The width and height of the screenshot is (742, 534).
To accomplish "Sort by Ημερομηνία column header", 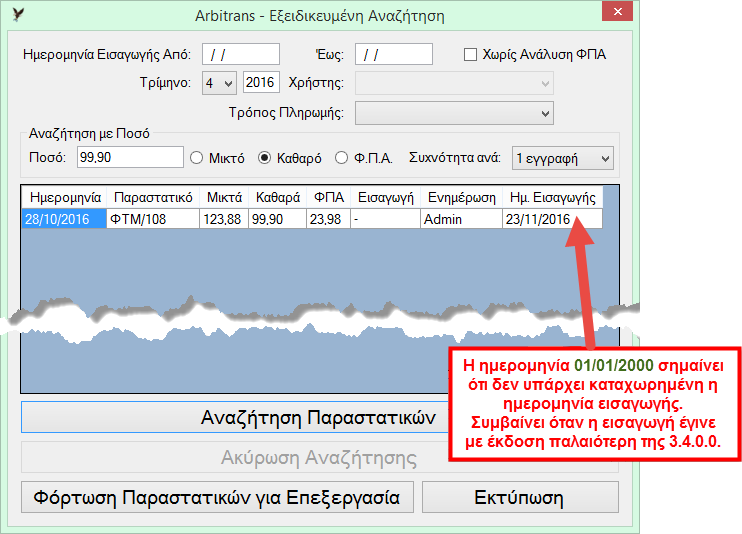I will click(x=64, y=197).
